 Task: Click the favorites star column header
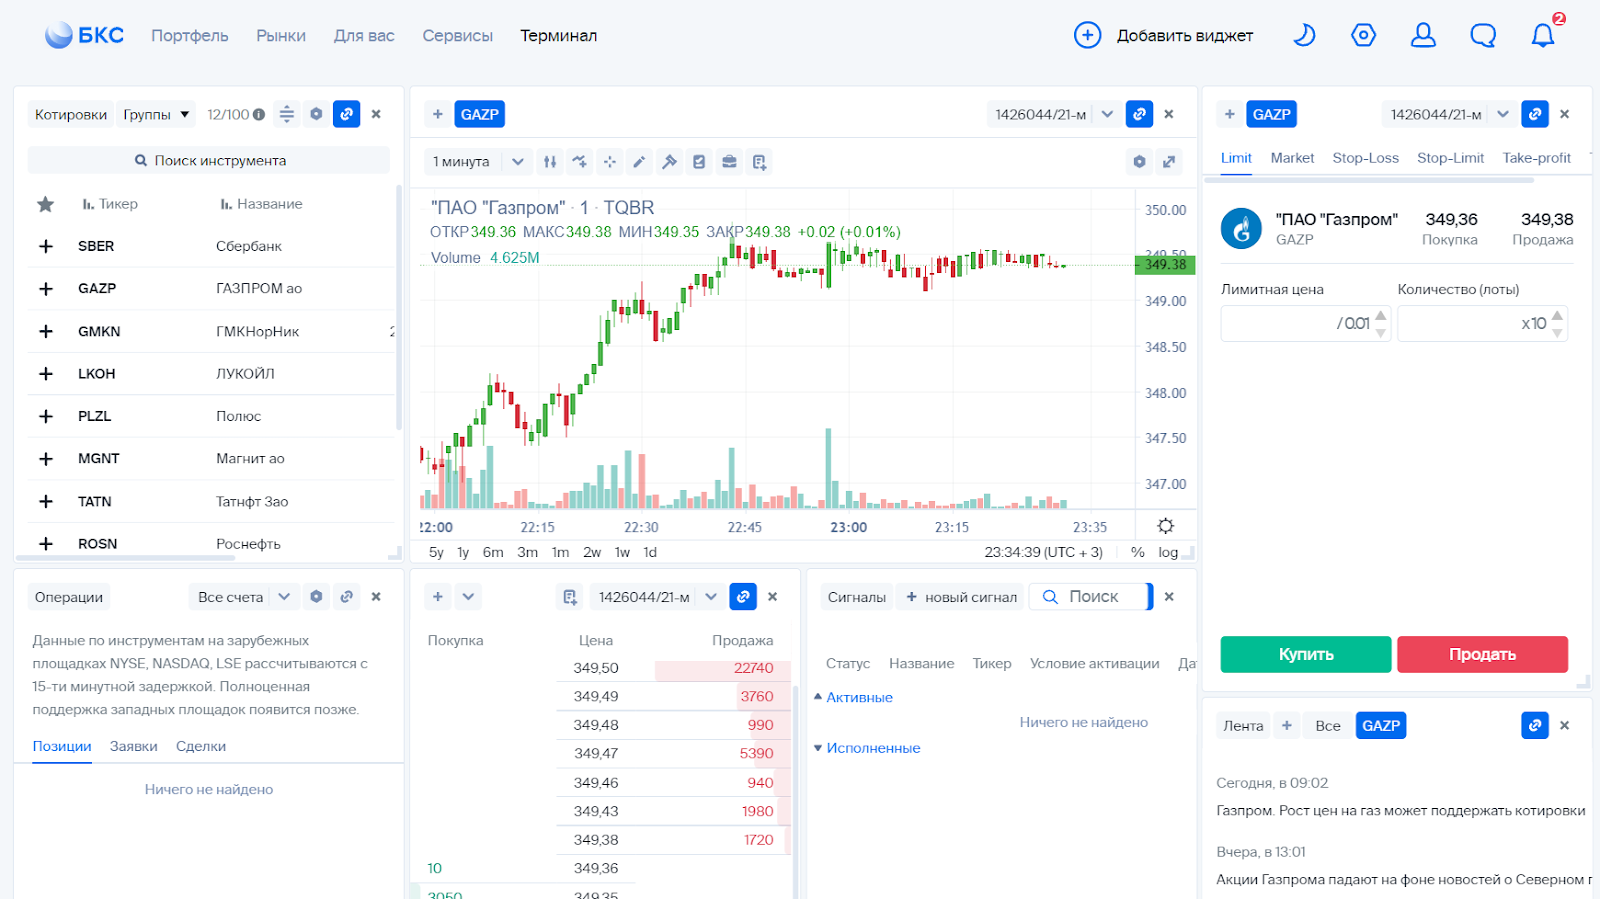[45, 204]
